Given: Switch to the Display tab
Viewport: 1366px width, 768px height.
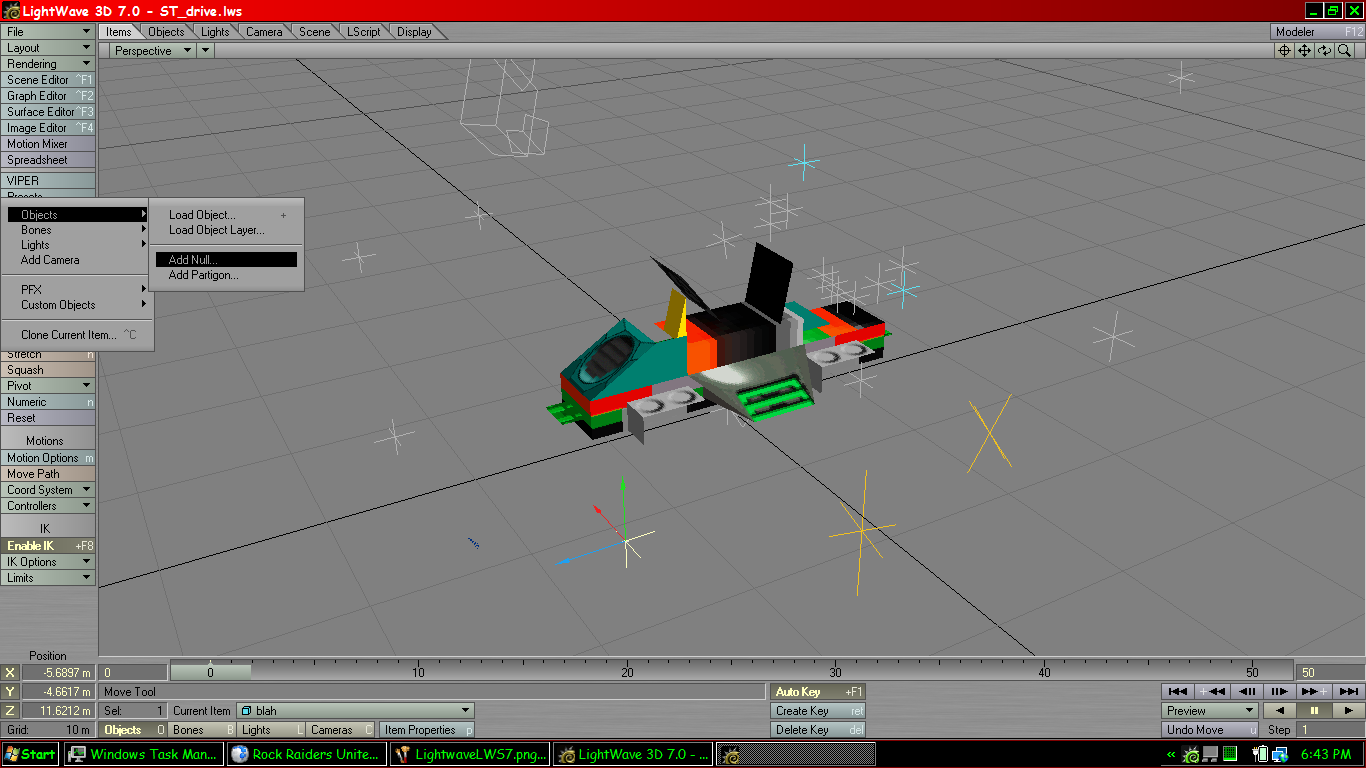Looking at the screenshot, I should (415, 32).
